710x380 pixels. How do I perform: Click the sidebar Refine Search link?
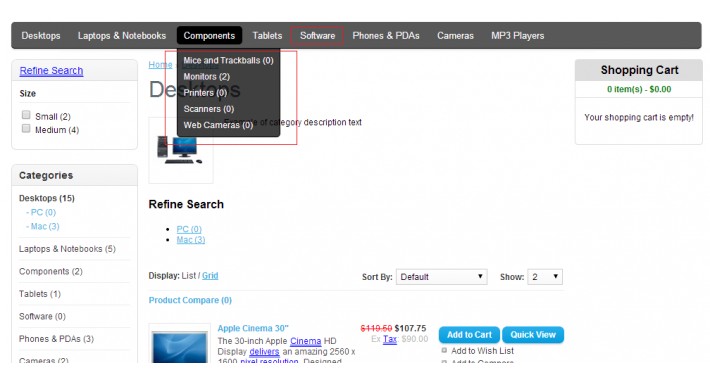tap(51, 71)
